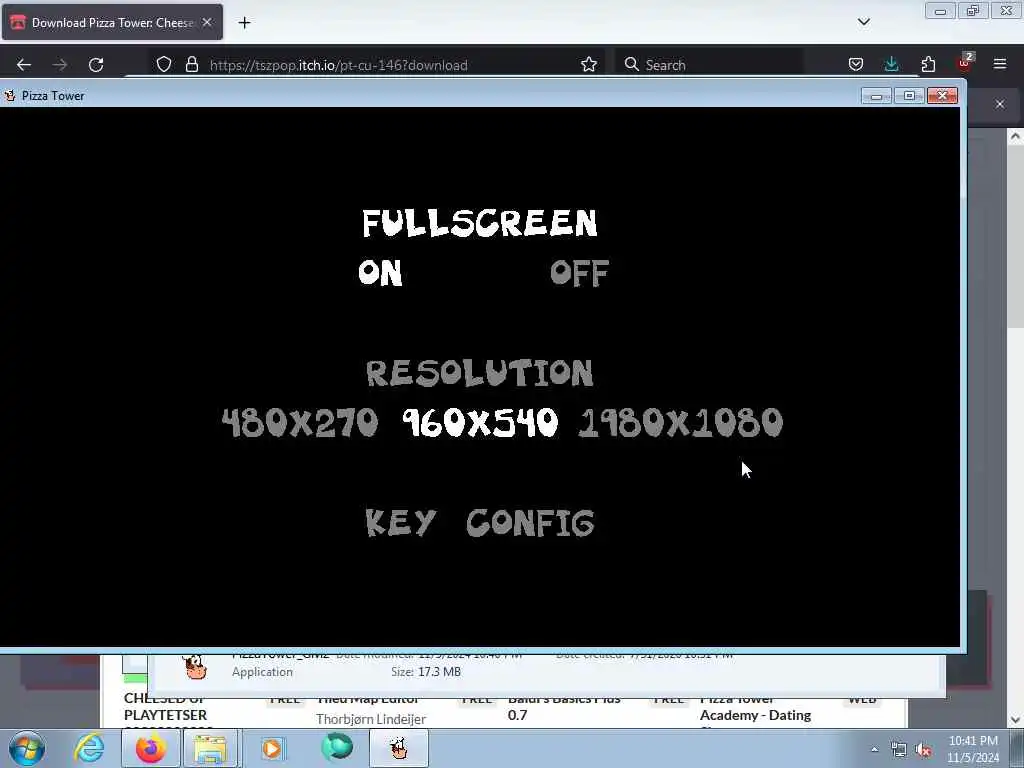Switch to Pizza Tower taskbar button
Viewport: 1024px width, 768px height.
(x=399, y=748)
